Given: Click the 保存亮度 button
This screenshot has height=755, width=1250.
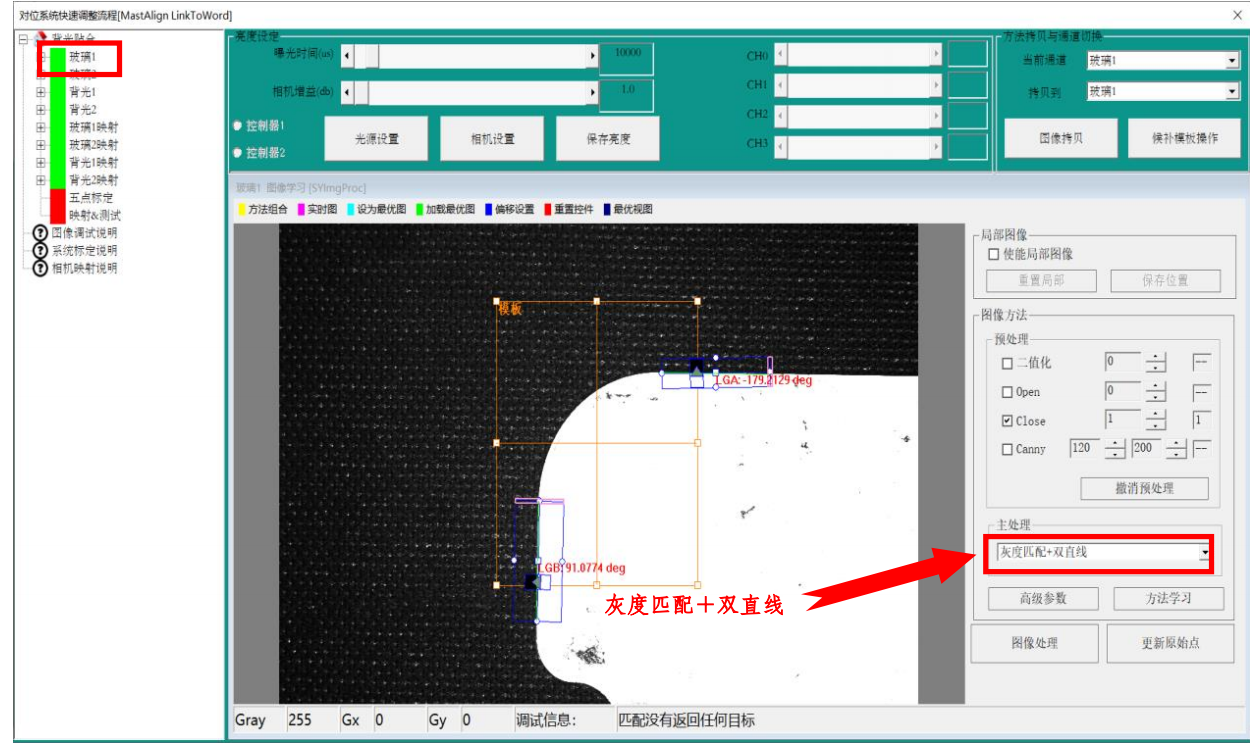Looking at the screenshot, I should click(x=608, y=139).
